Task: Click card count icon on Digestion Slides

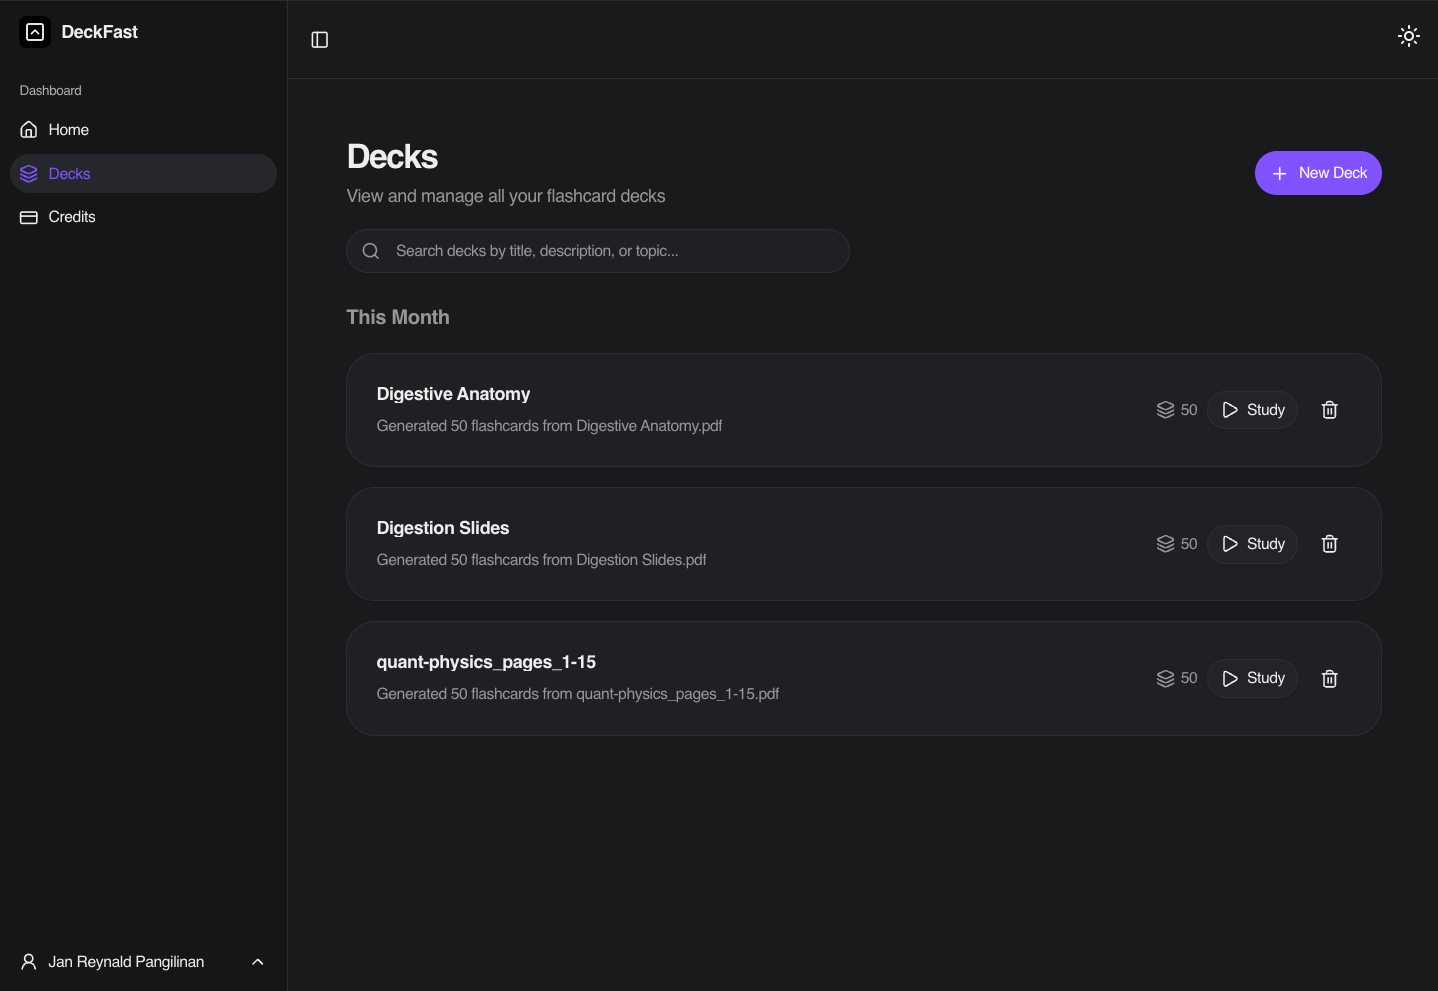Action: (1165, 544)
